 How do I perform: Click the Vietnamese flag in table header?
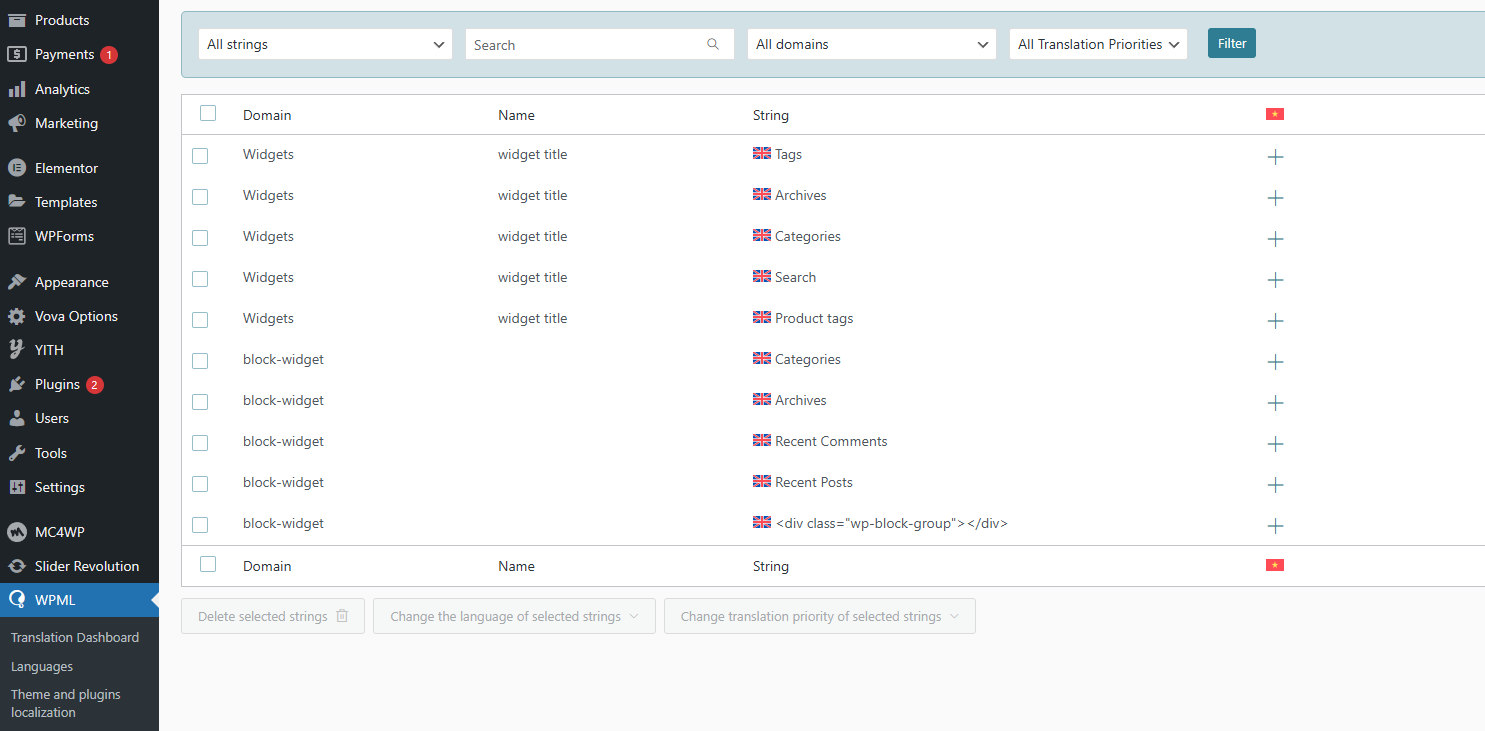coord(1274,114)
